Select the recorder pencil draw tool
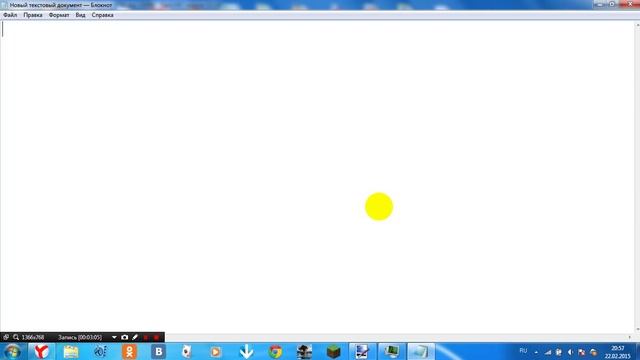This screenshot has height=360, width=640. point(135,337)
